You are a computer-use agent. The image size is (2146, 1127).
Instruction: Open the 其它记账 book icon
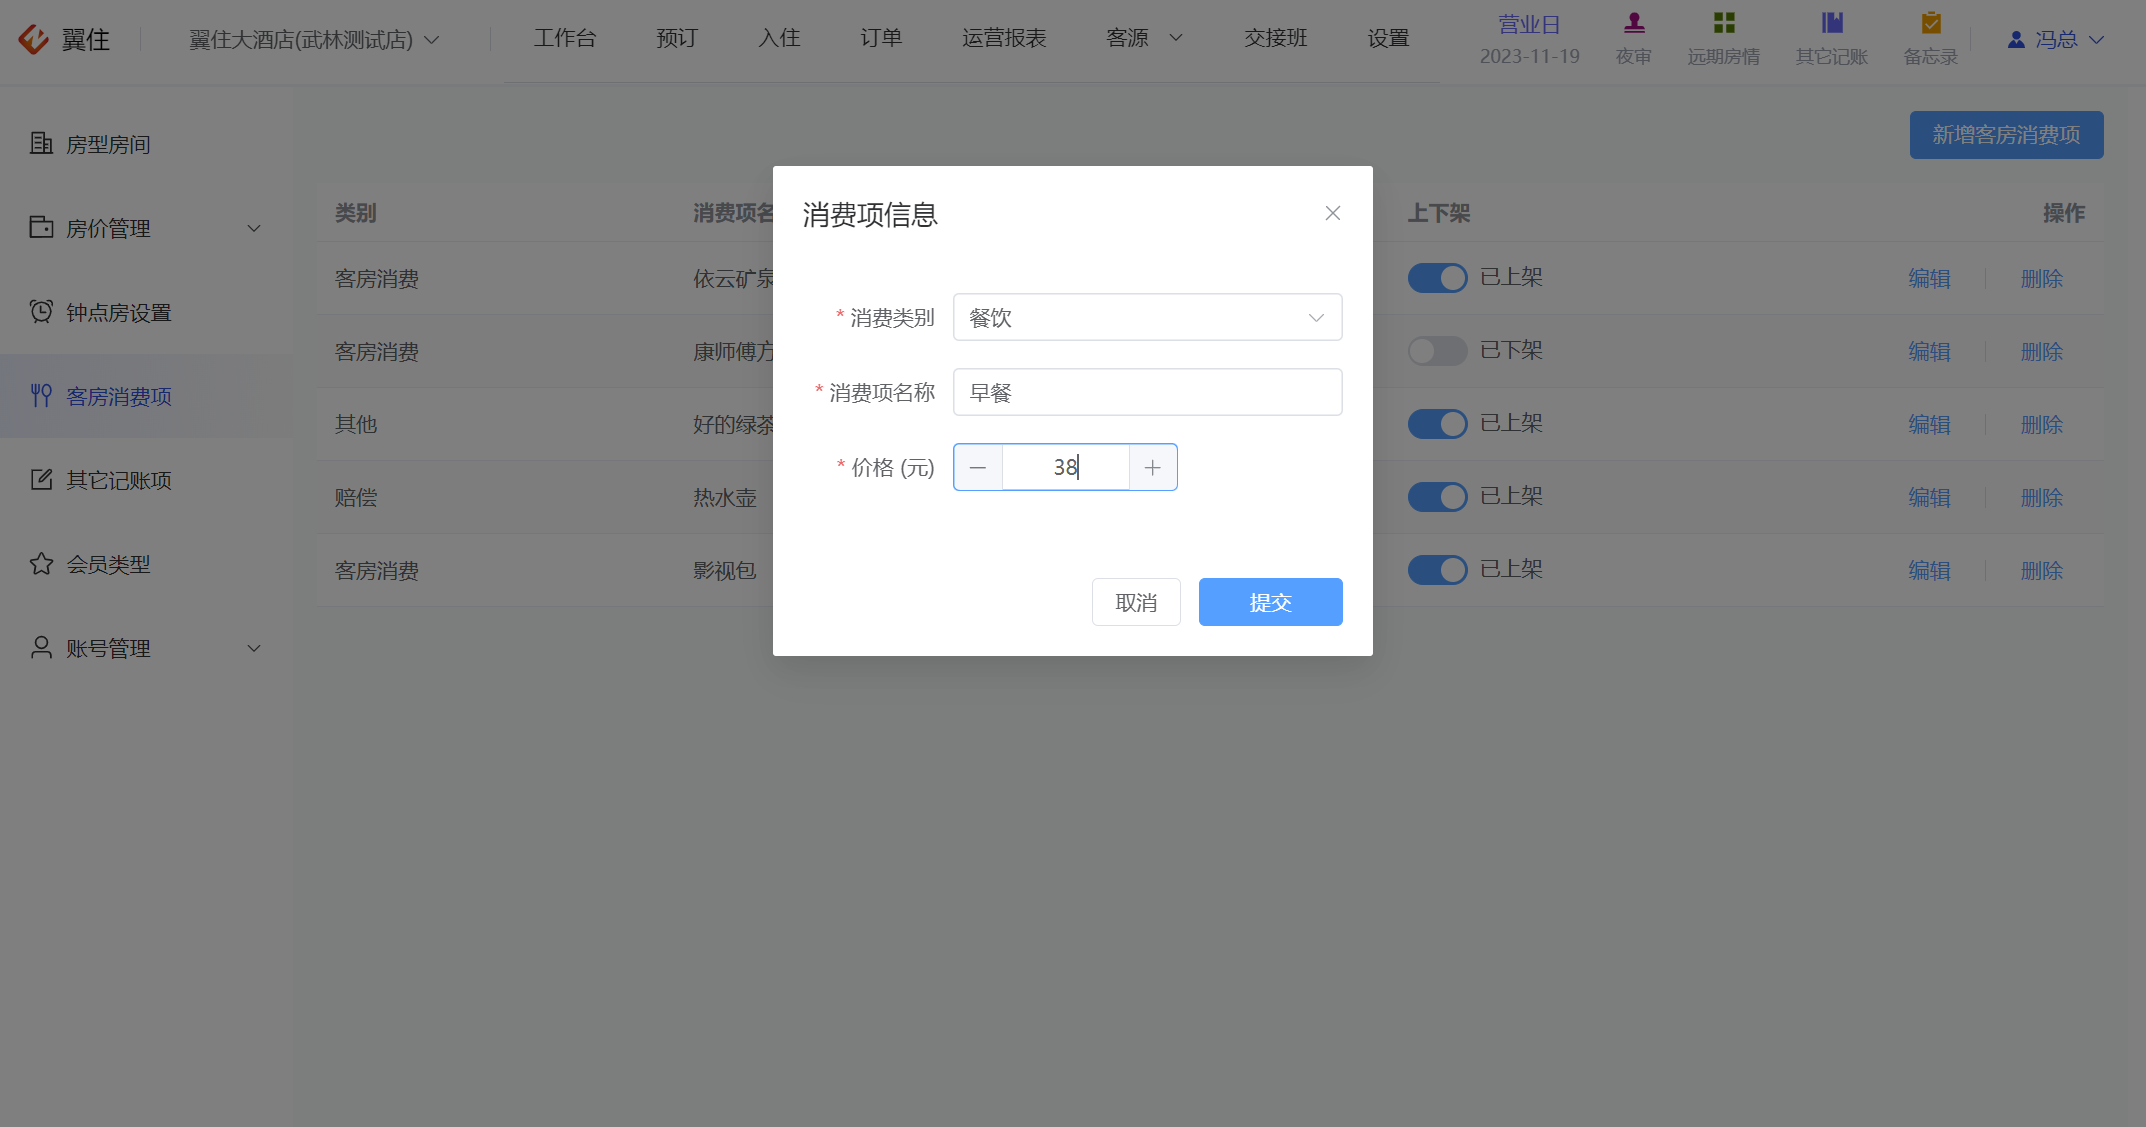(1832, 22)
